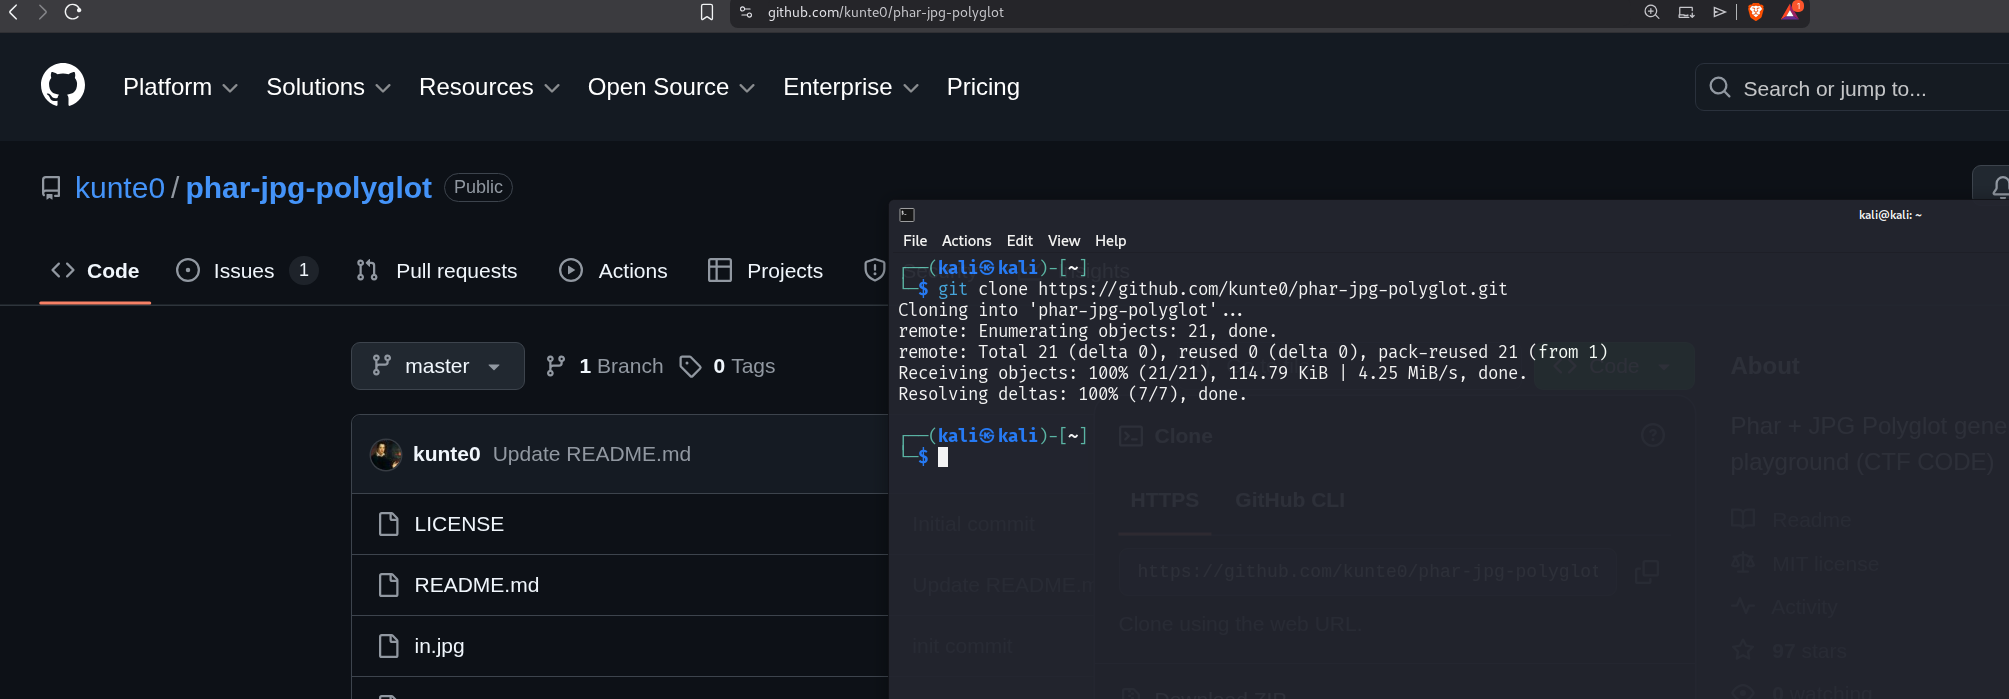Click the site settings icon beside URL
This screenshot has height=699, width=2009.
tap(746, 12)
